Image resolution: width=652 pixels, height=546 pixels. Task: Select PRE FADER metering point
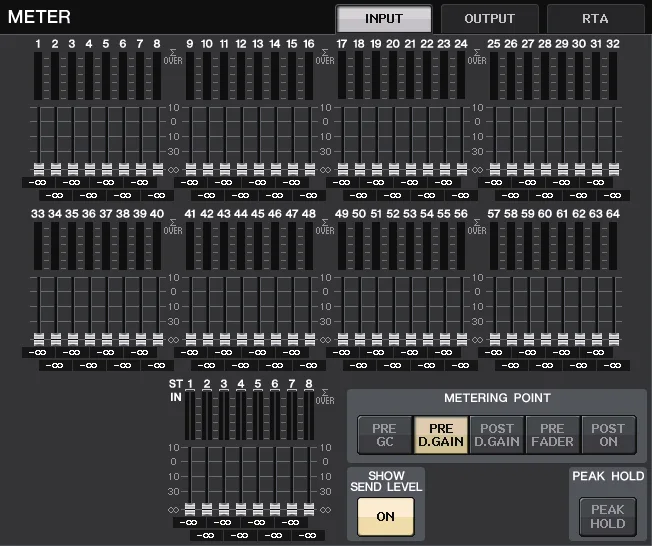(553, 435)
